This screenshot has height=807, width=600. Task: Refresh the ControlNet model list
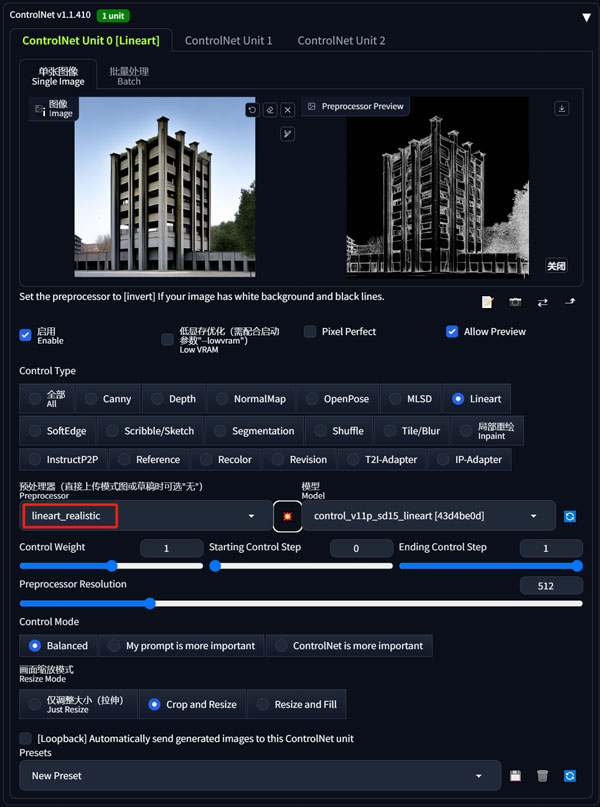point(570,516)
